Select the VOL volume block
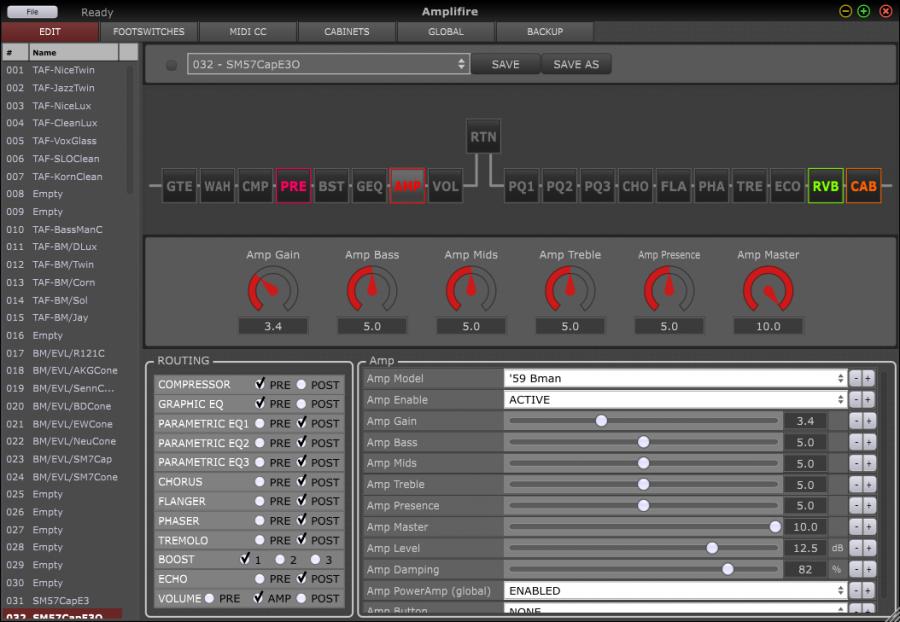 click(x=445, y=186)
